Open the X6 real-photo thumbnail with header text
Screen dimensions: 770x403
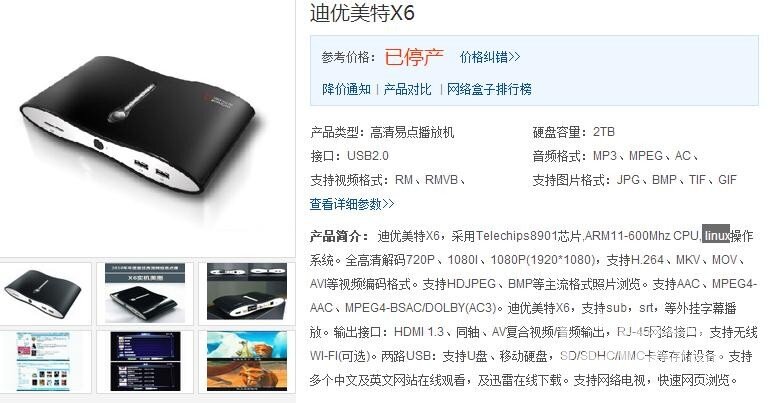(x=144, y=293)
